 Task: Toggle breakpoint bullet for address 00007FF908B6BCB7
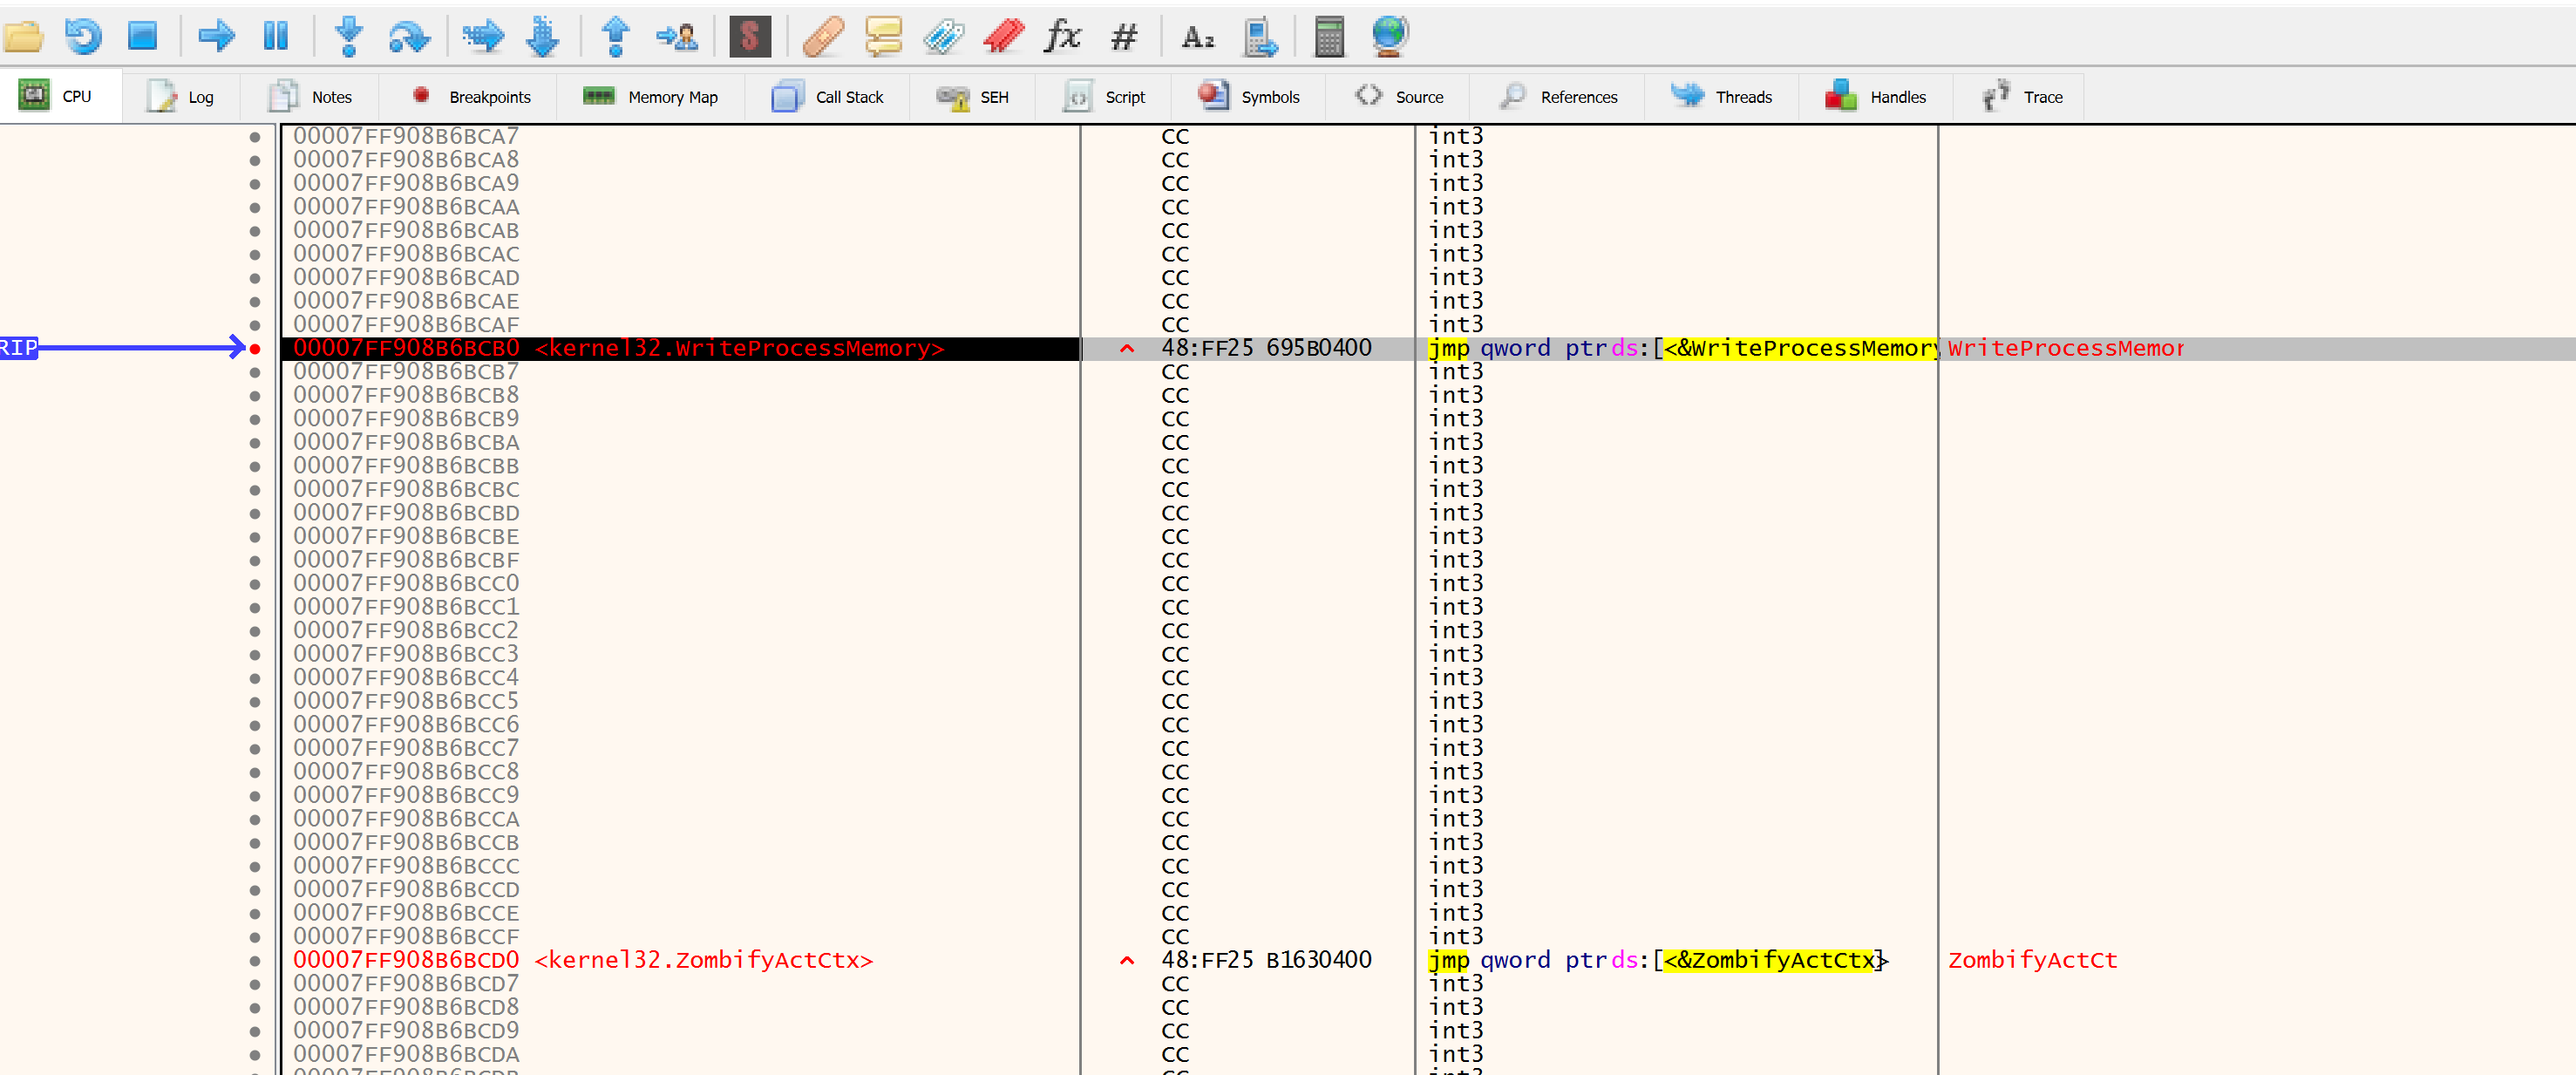pyautogui.click(x=255, y=372)
